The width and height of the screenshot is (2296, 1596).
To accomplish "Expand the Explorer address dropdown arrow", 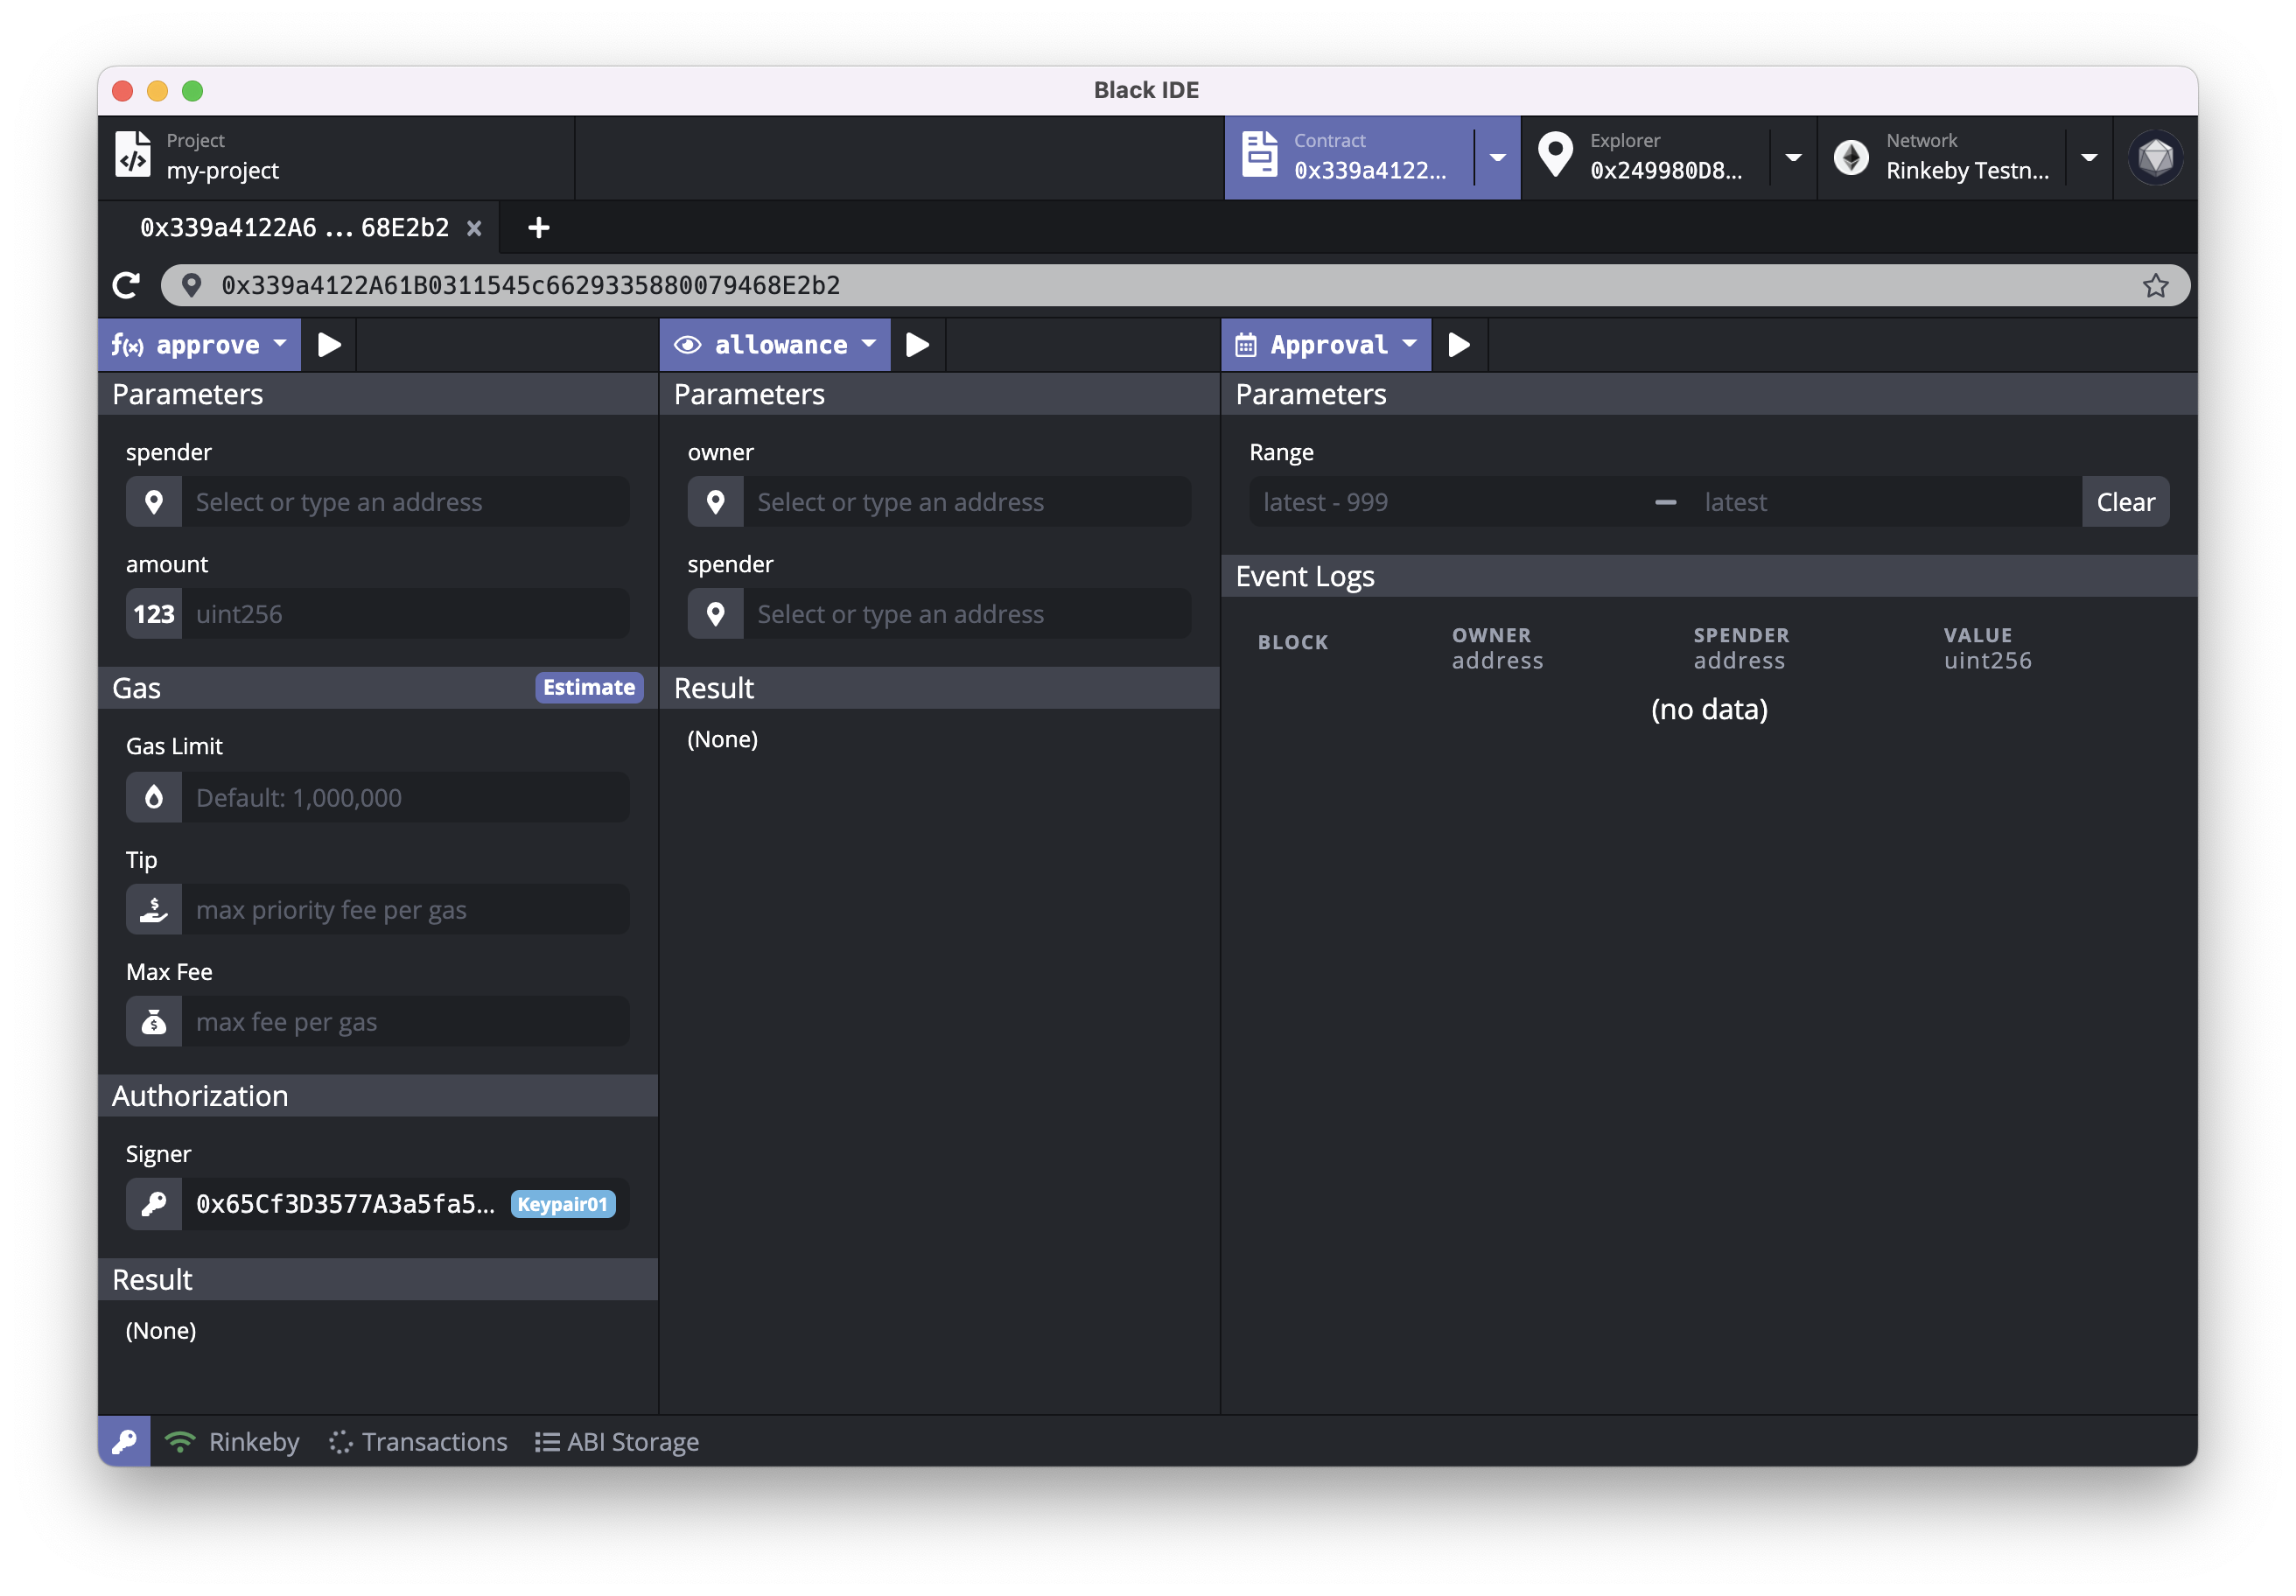I will [x=1793, y=158].
